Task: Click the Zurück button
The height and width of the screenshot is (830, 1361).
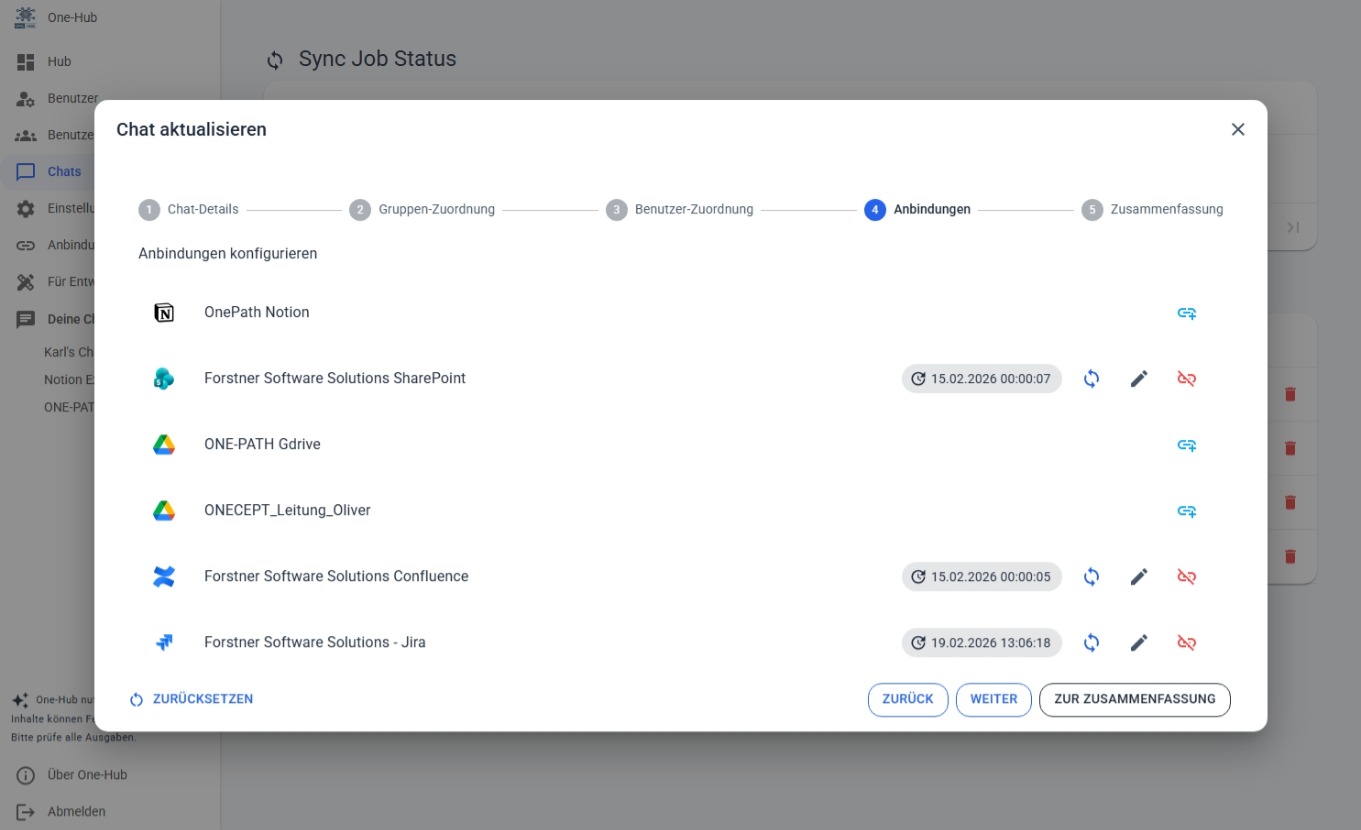Action: 907,700
